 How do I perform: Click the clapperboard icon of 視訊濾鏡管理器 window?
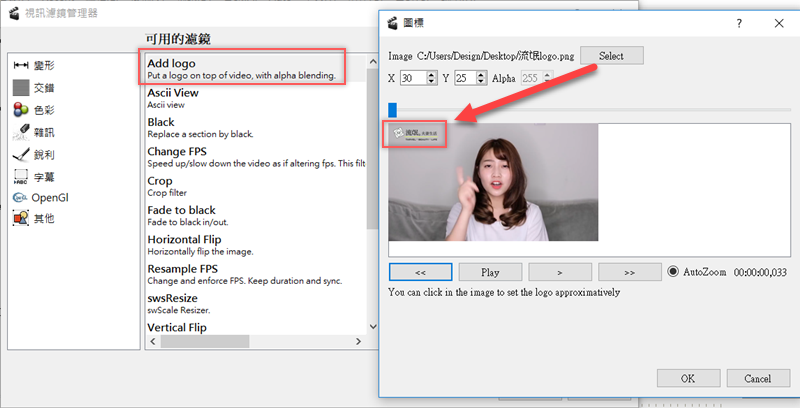click(x=14, y=13)
